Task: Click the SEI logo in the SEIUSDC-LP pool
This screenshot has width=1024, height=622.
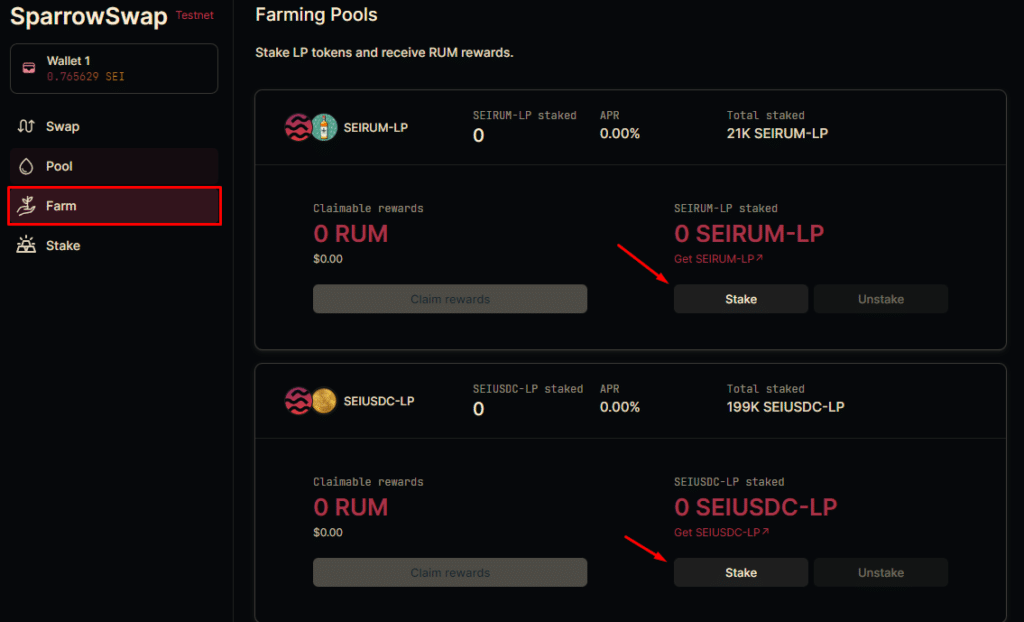Action: click(298, 401)
